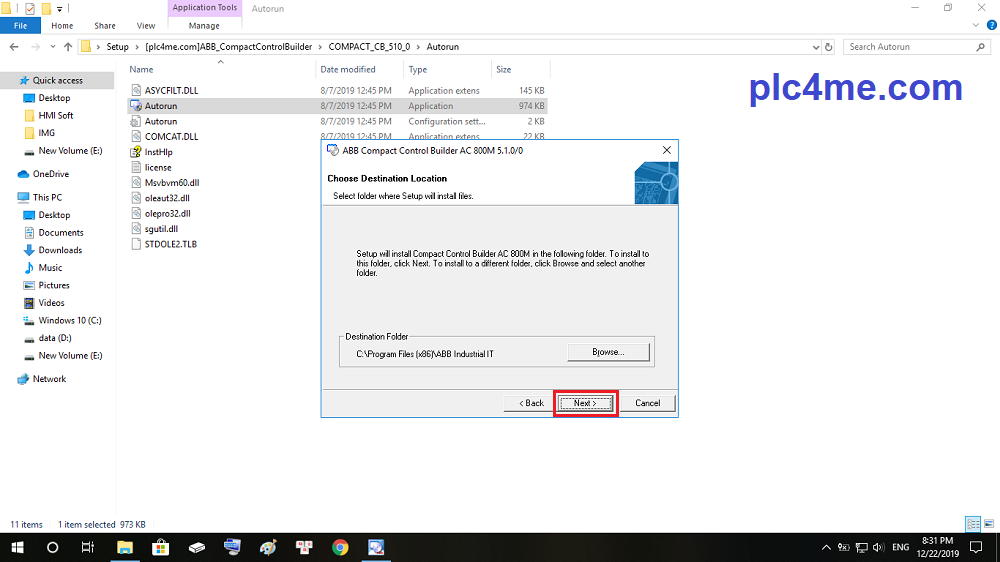Expand the ribbon chevron
Image resolution: width=1000 pixels, height=562 pixels.
point(975,26)
